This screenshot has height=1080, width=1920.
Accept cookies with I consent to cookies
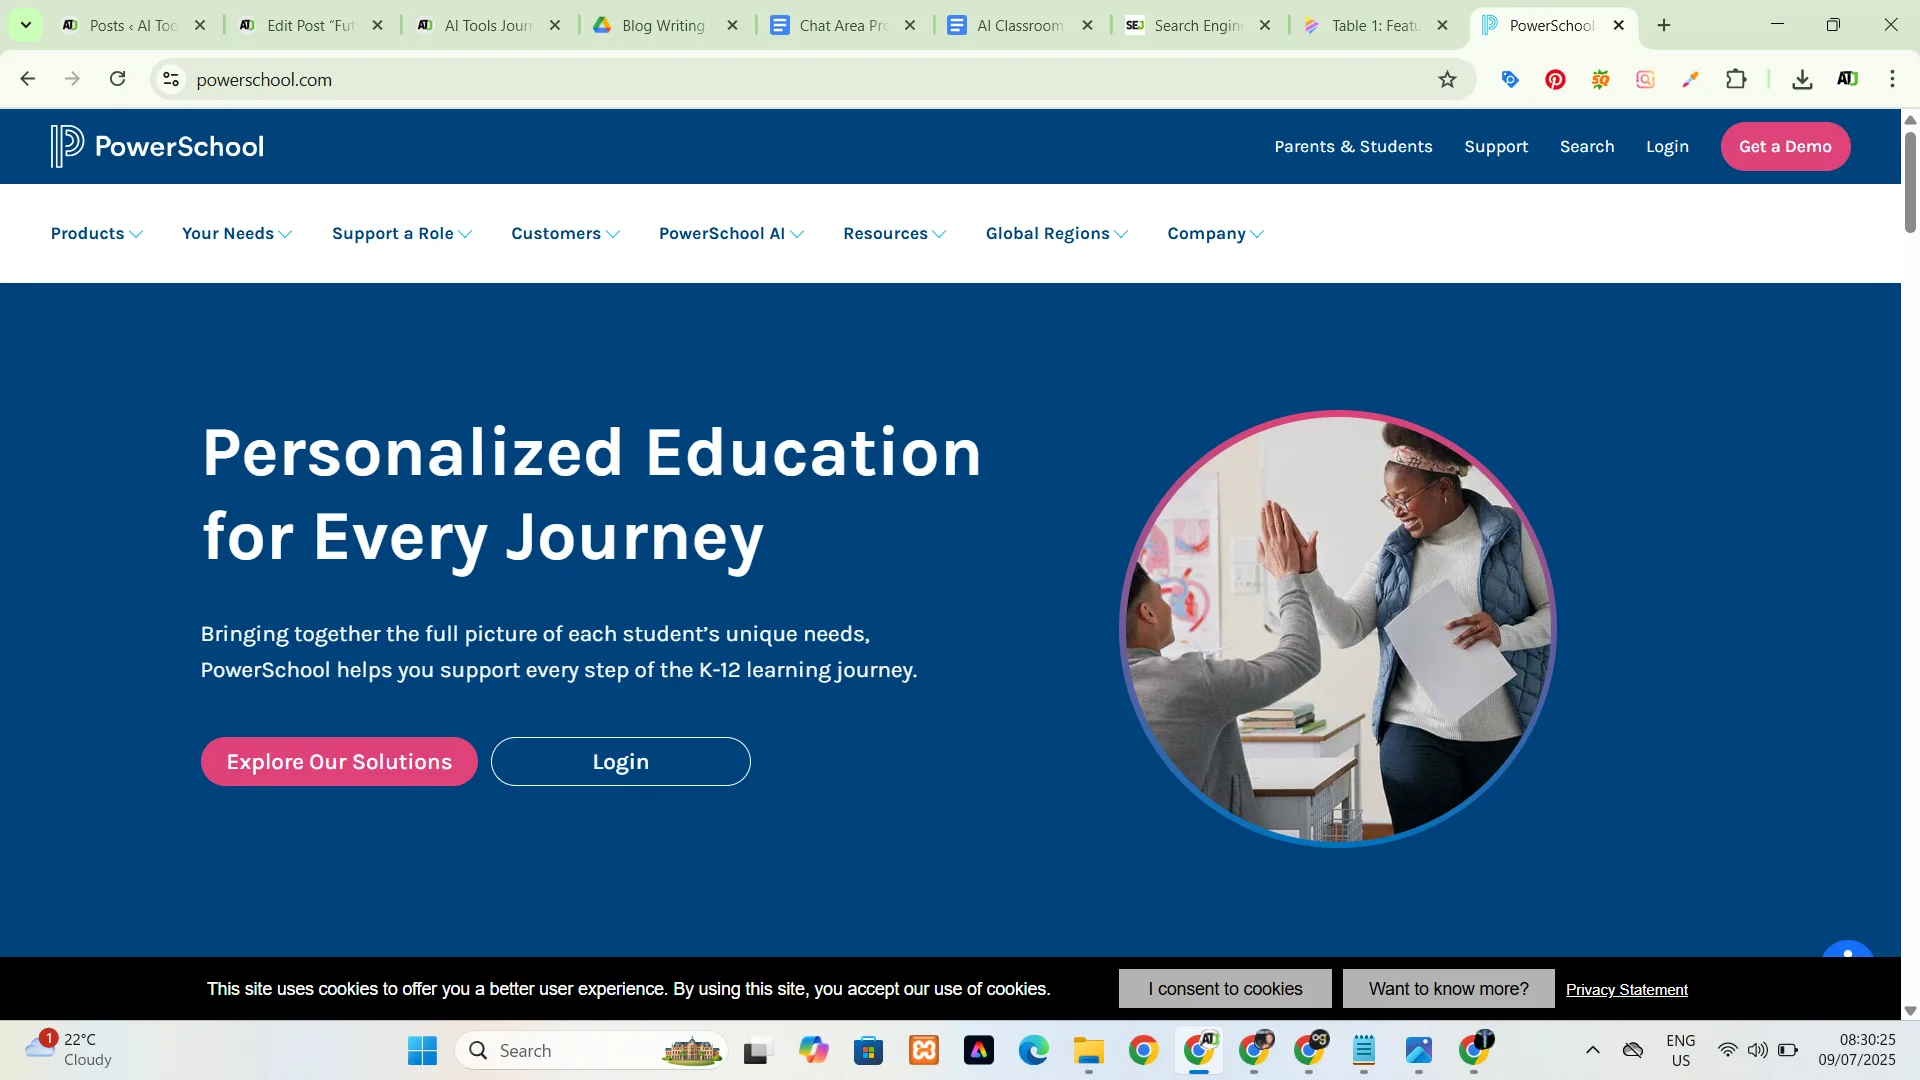click(1225, 988)
